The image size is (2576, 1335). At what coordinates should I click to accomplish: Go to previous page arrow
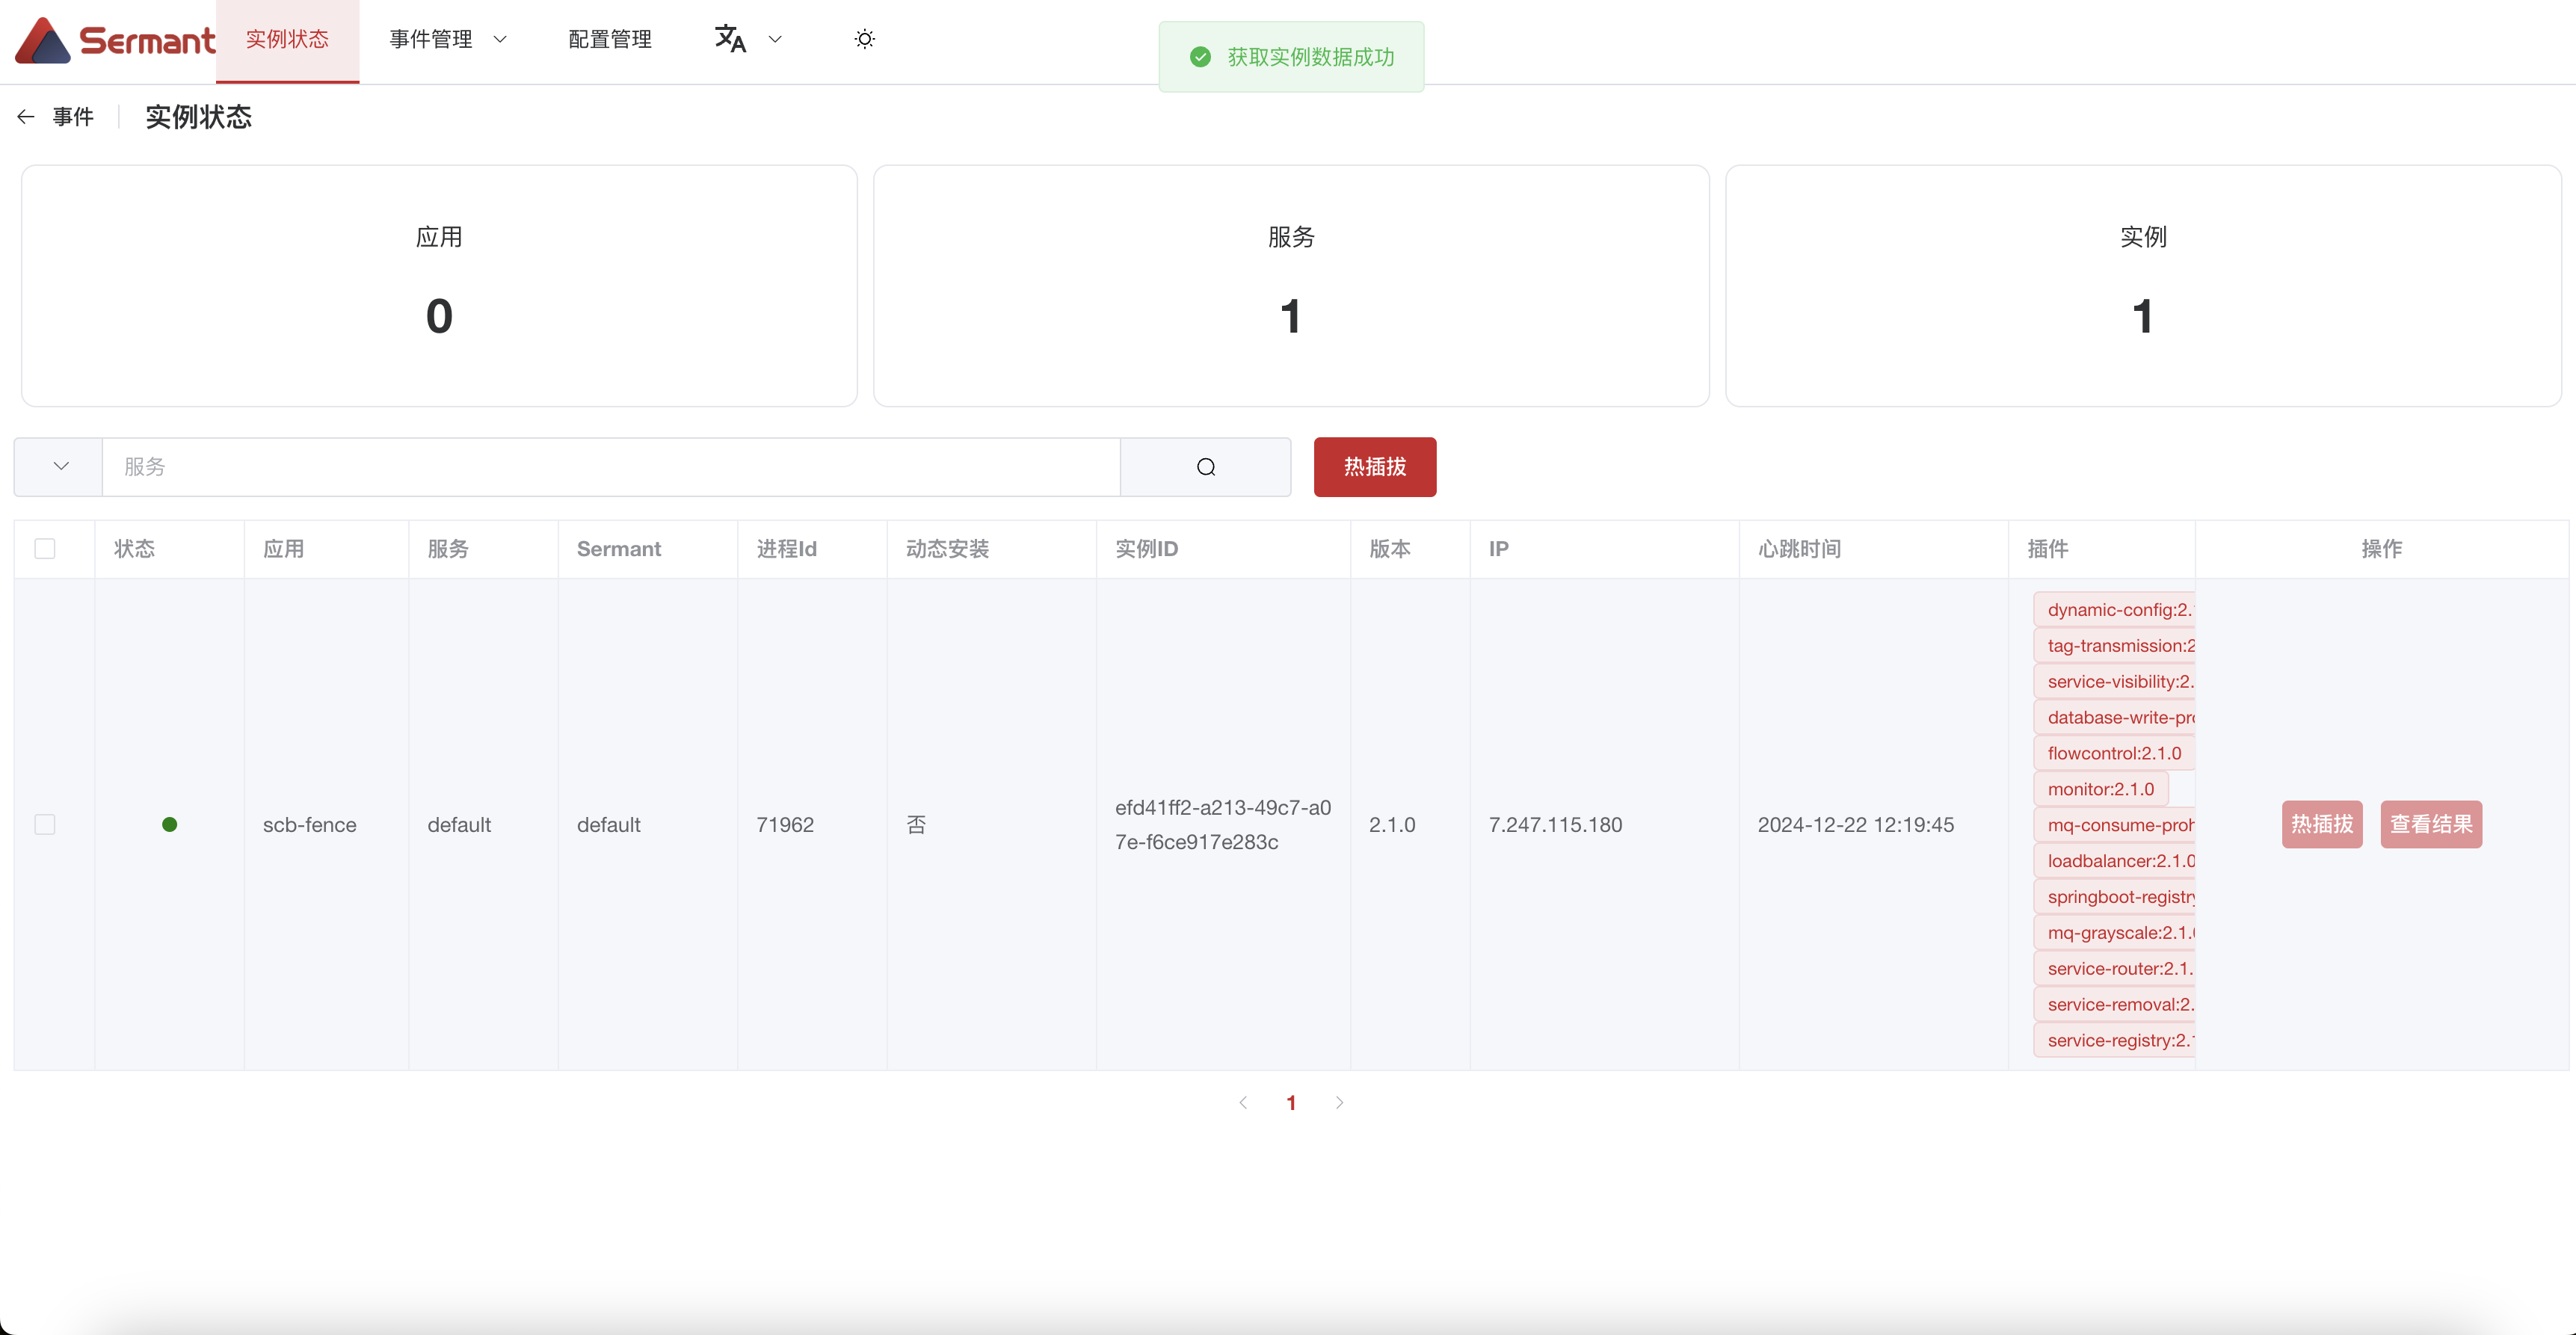pyautogui.click(x=1243, y=1102)
